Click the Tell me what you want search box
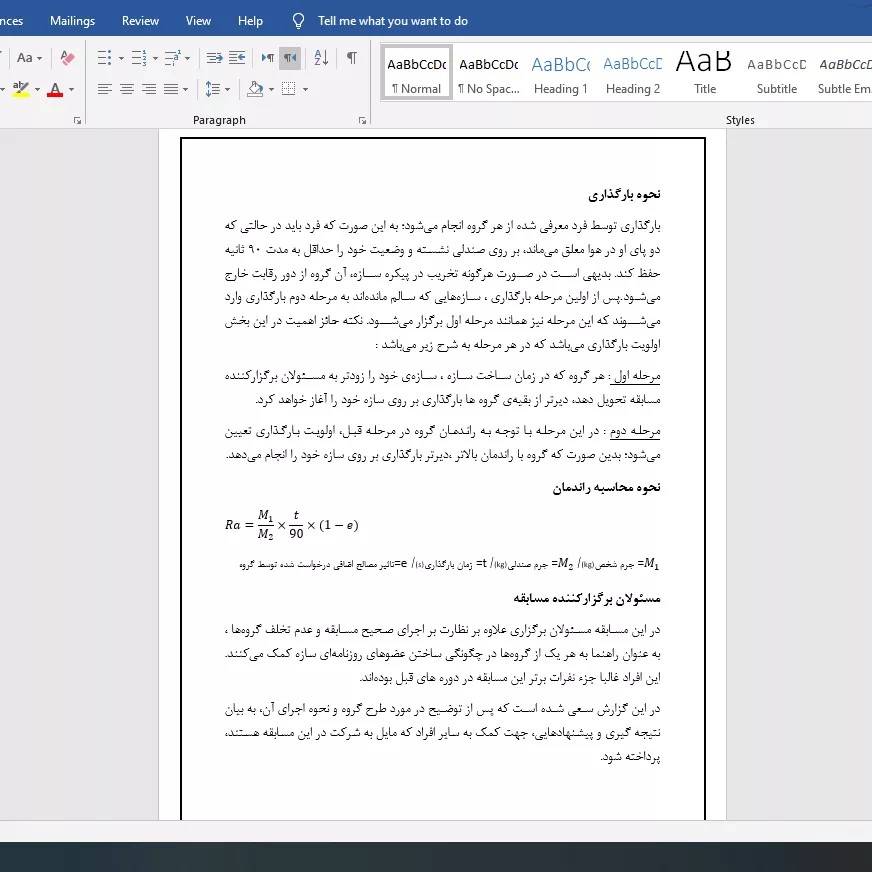The image size is (872, 872). (x=393, y=21)
